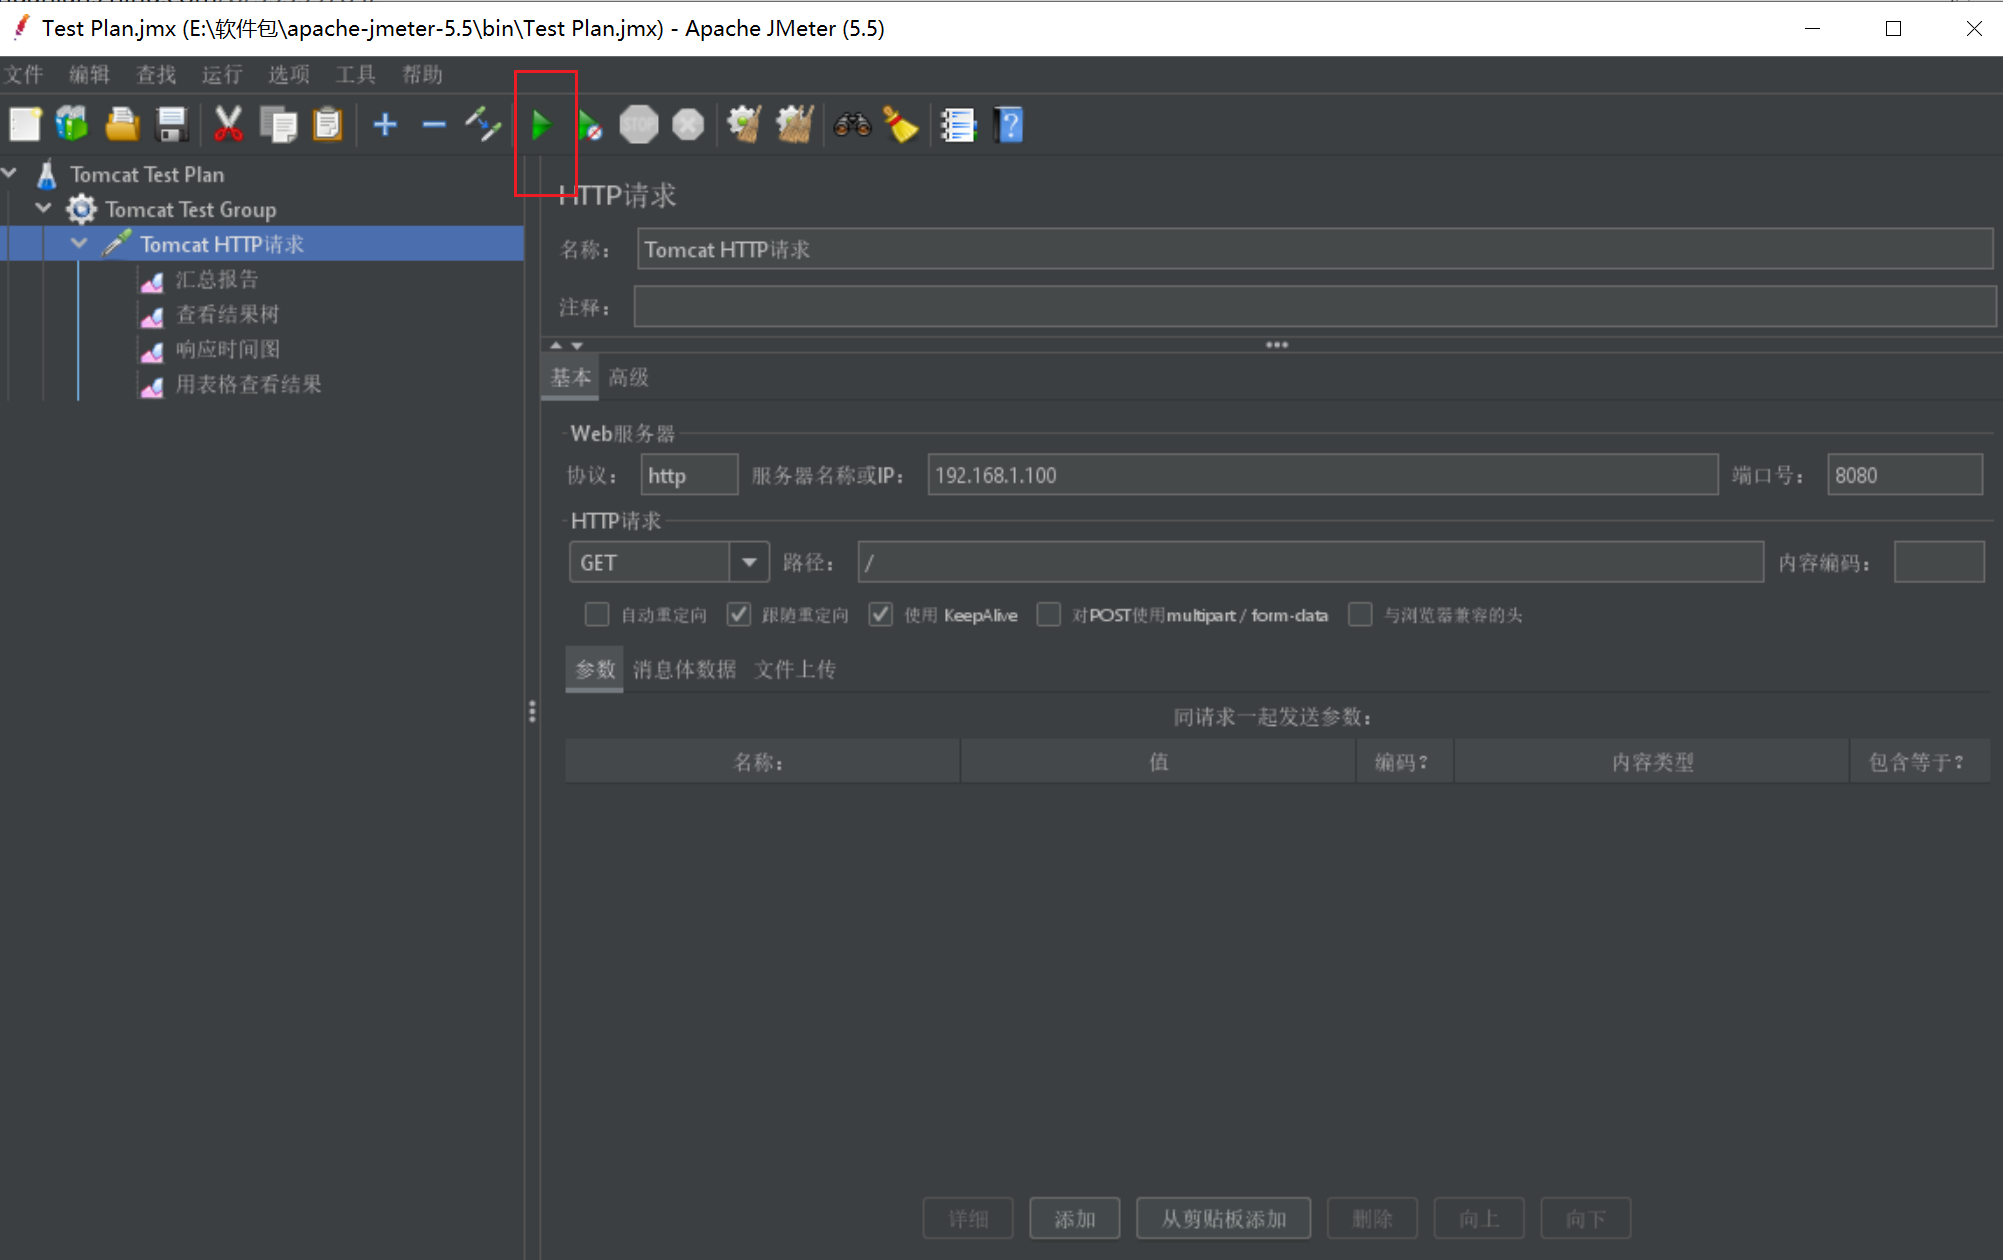This screenshot has width=2003, height=1260.
Task: Select 查看结果树 in the tree
Action: tap(228, 315)
